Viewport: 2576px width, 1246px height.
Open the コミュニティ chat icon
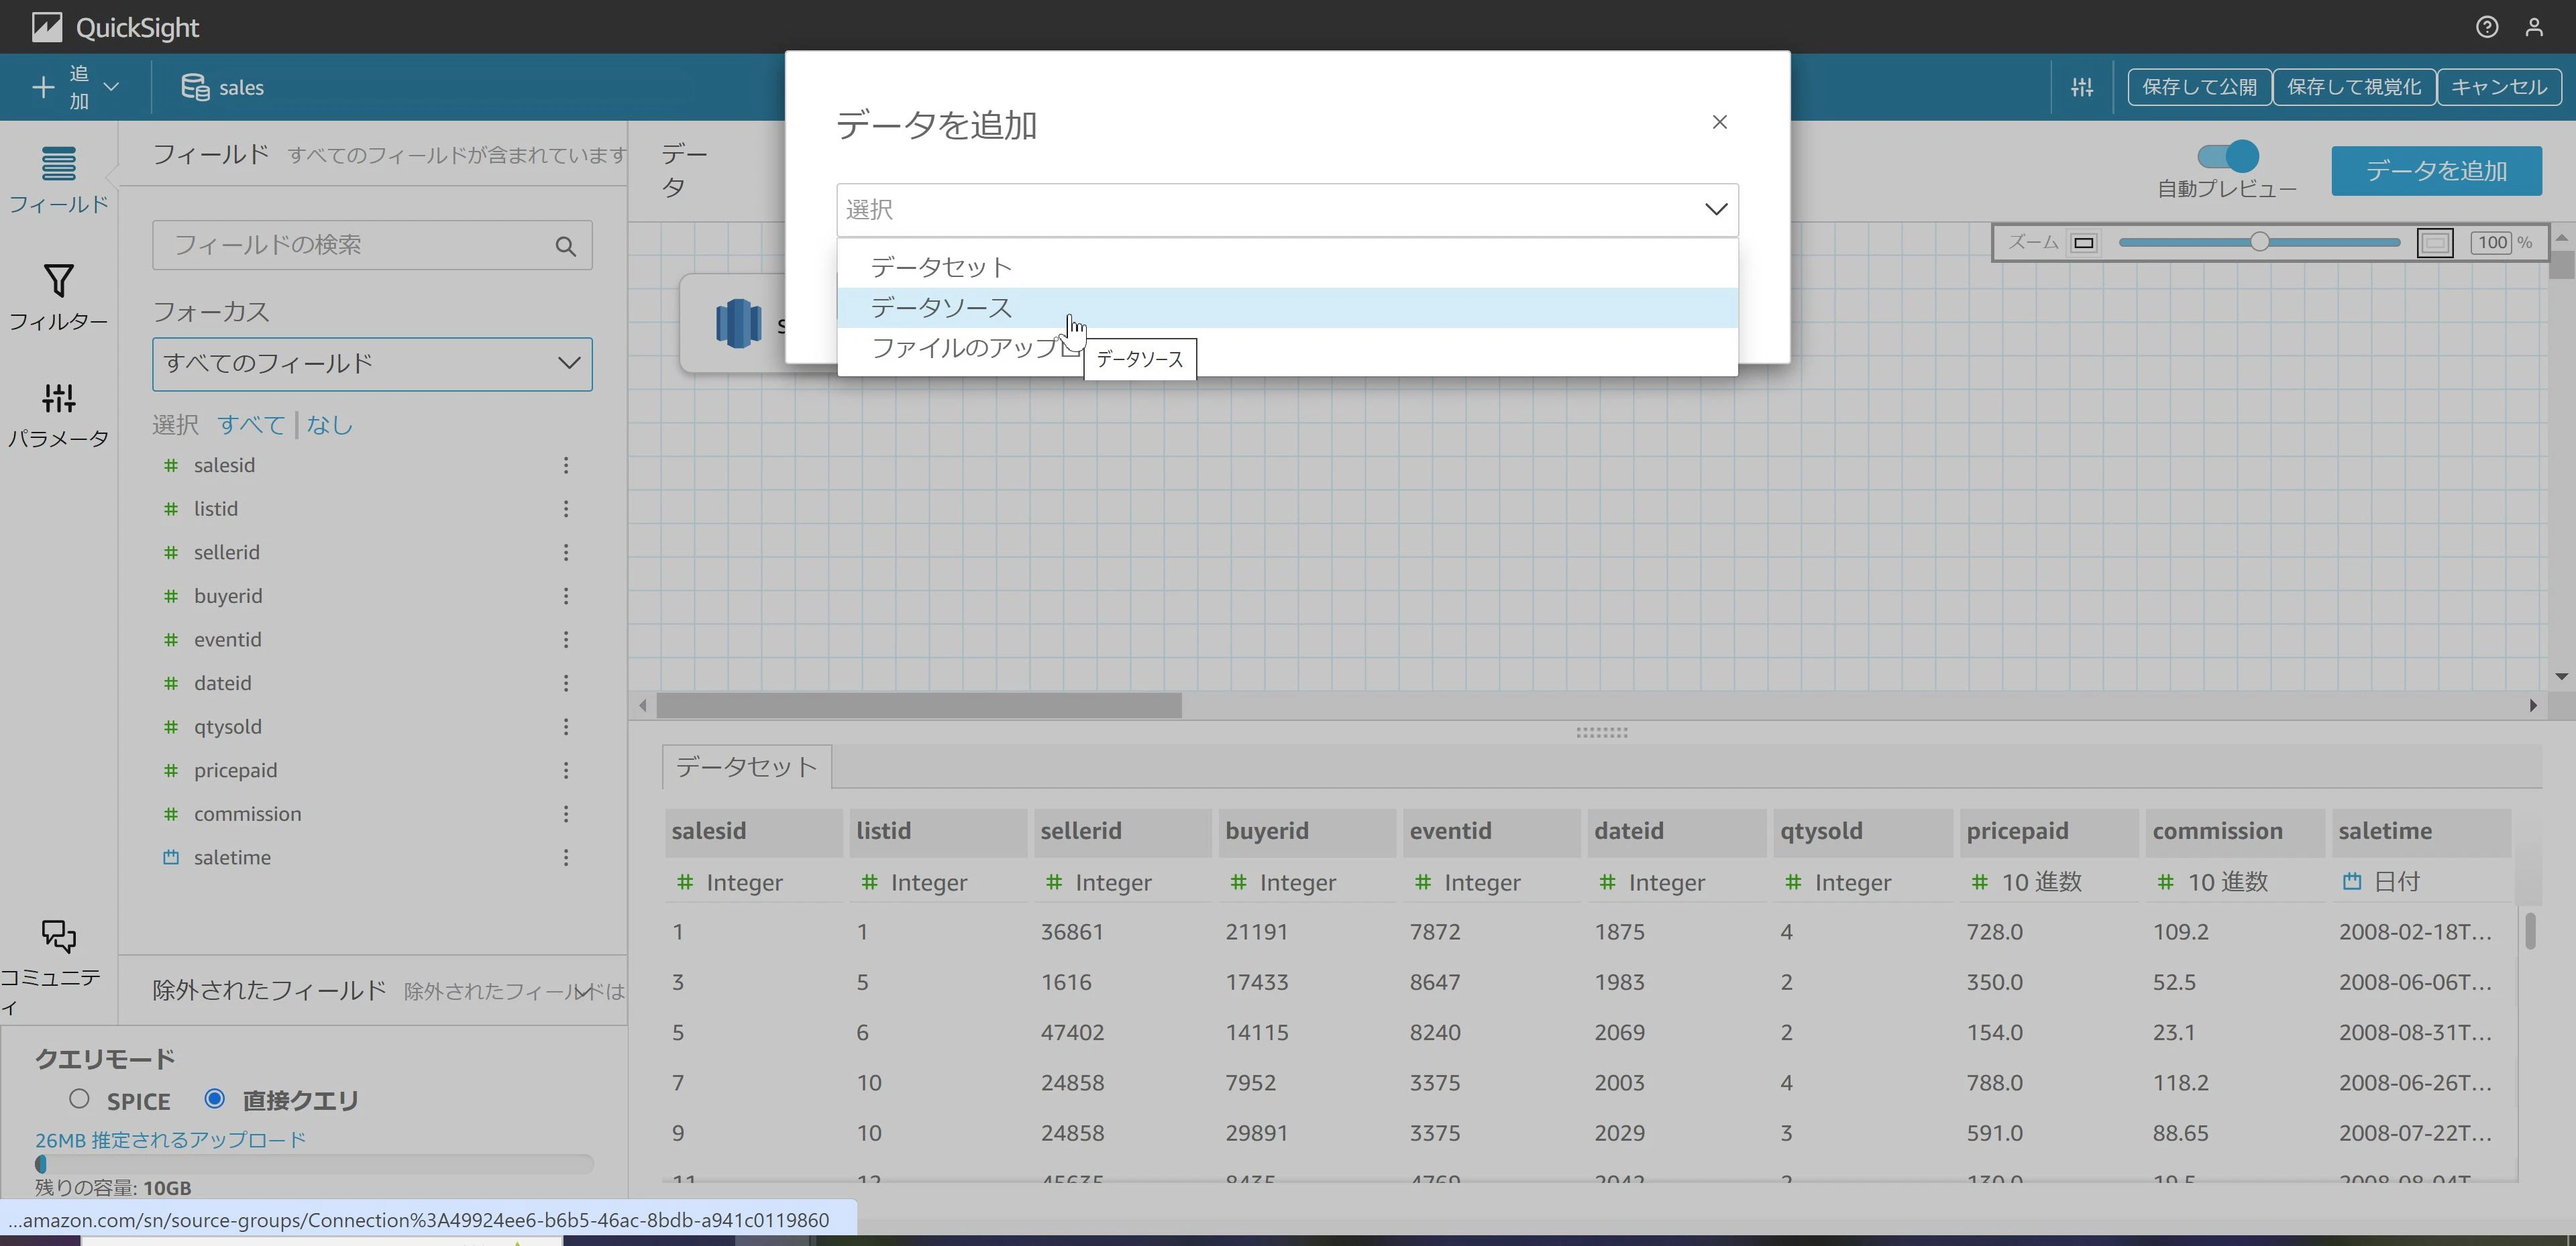[59, 937]
